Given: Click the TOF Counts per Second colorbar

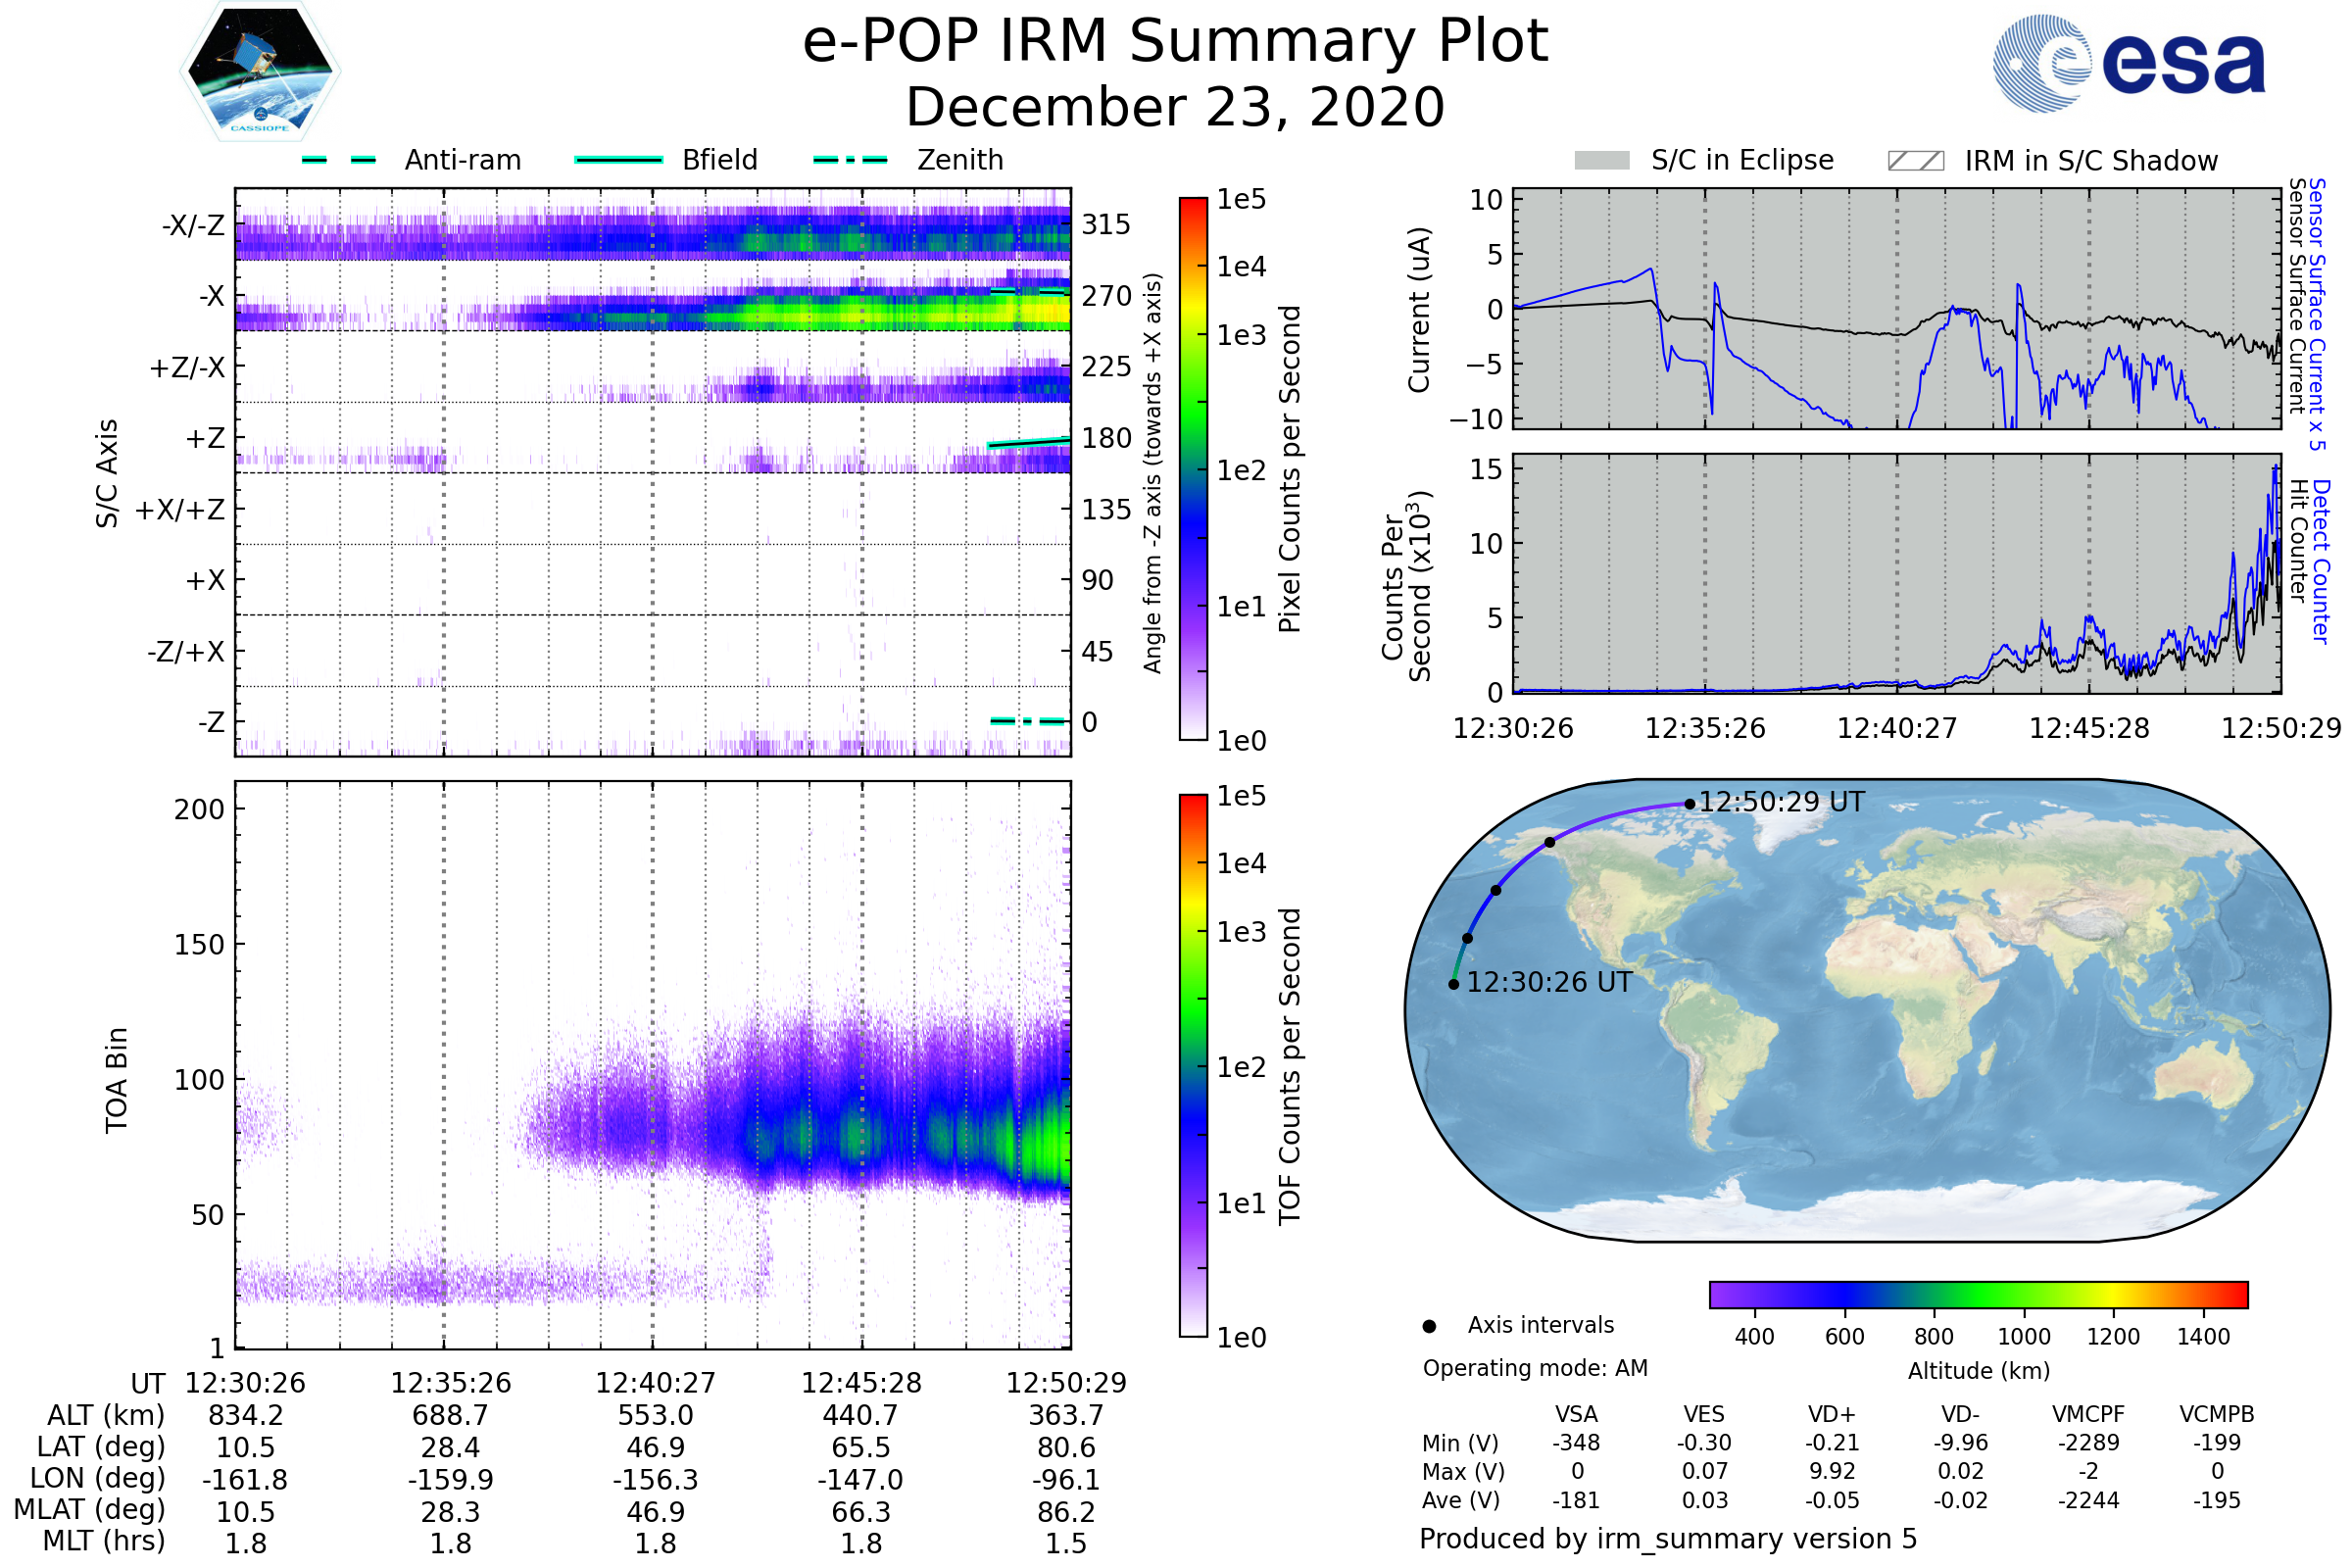Looking at the screenshot, I should click(1193, 1066).
